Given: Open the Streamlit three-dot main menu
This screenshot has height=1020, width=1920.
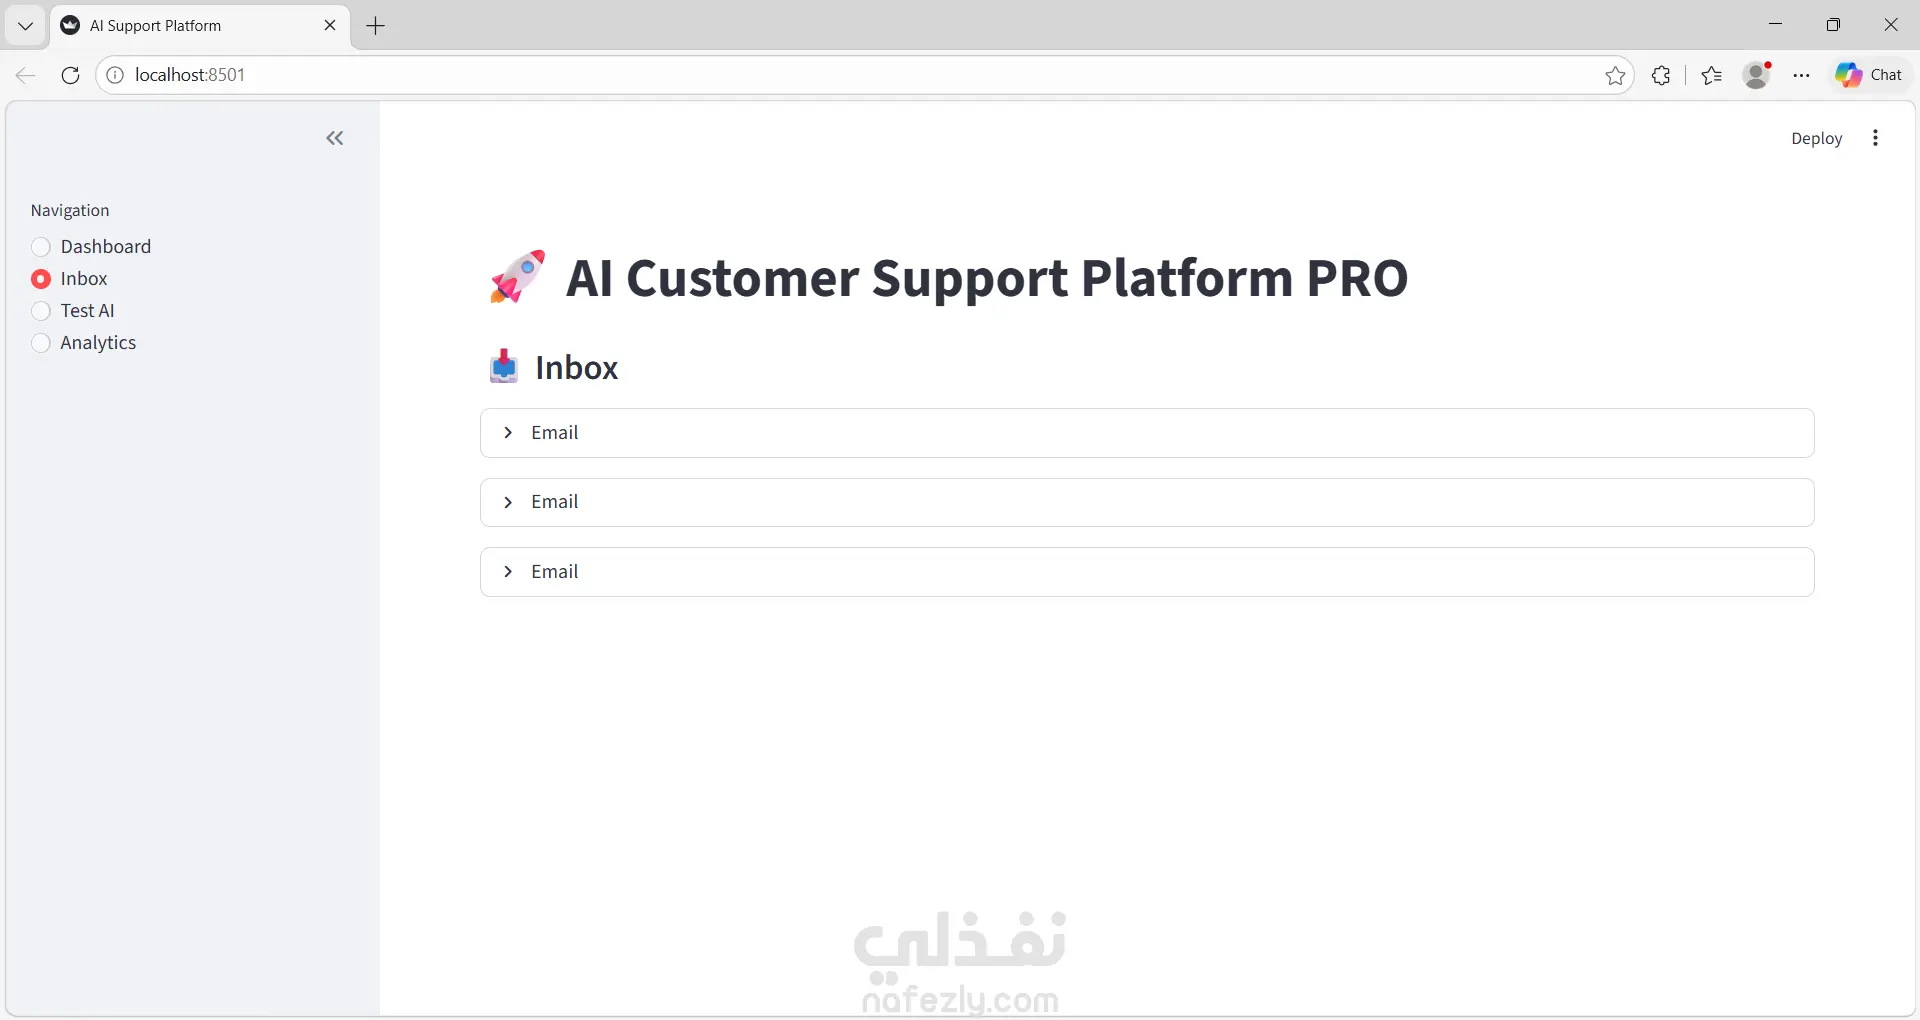Looking at the screenshot, I should tap(1875, 139).
